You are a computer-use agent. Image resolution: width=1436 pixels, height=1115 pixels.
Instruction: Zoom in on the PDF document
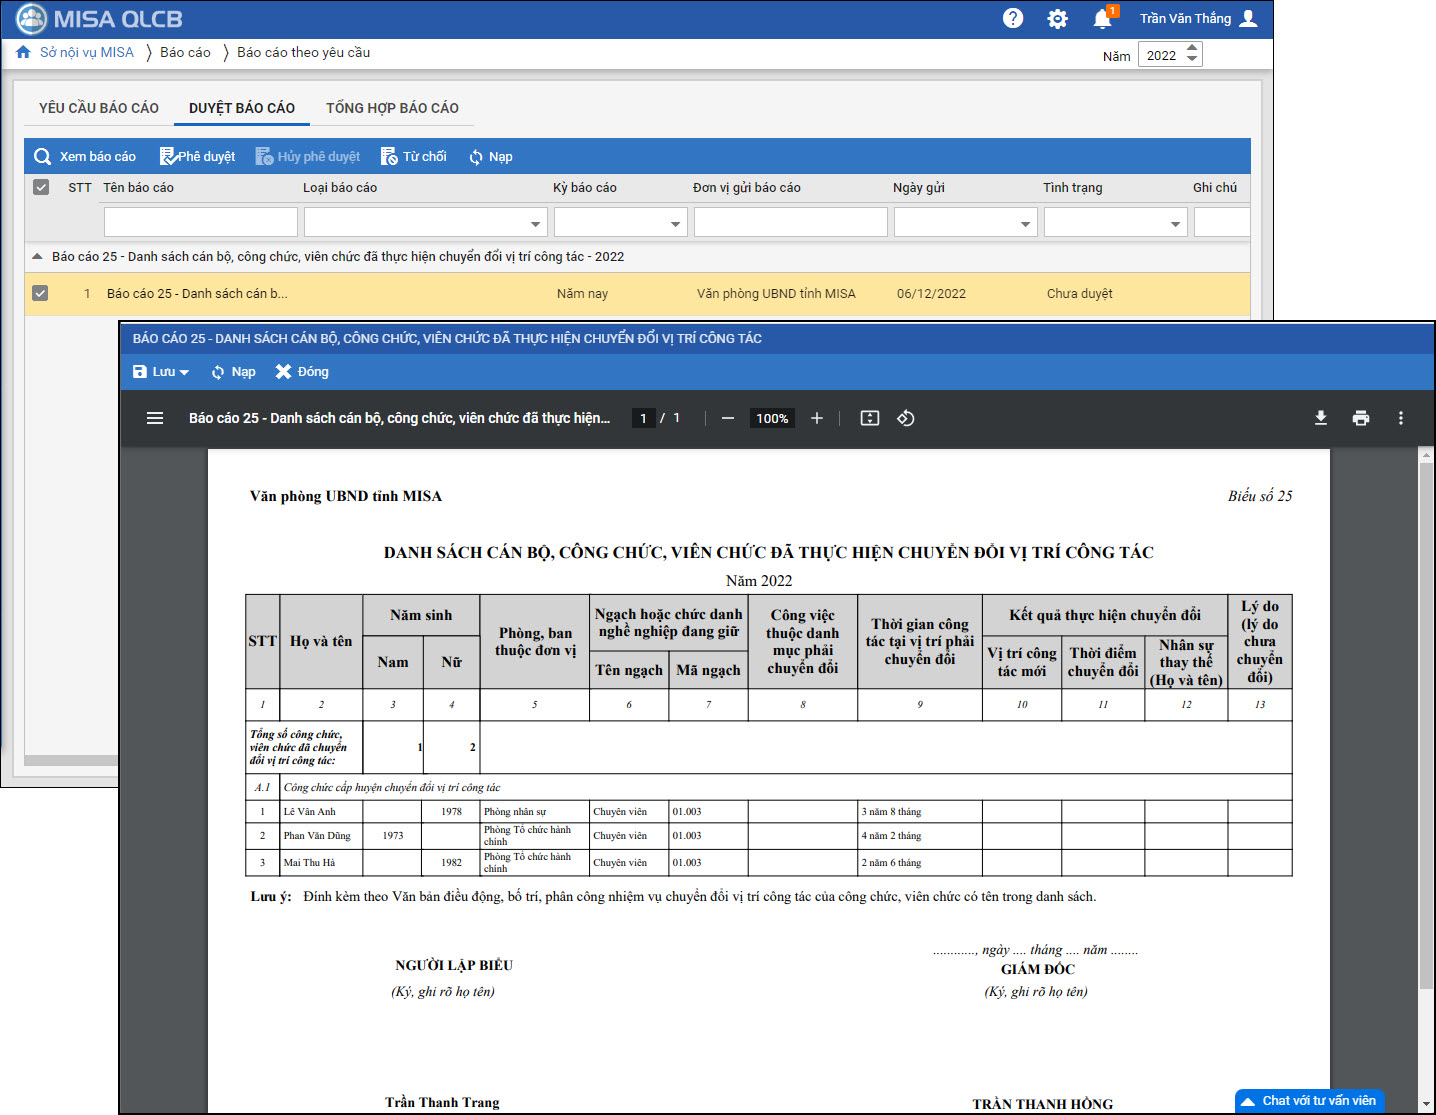pos(817,418)
